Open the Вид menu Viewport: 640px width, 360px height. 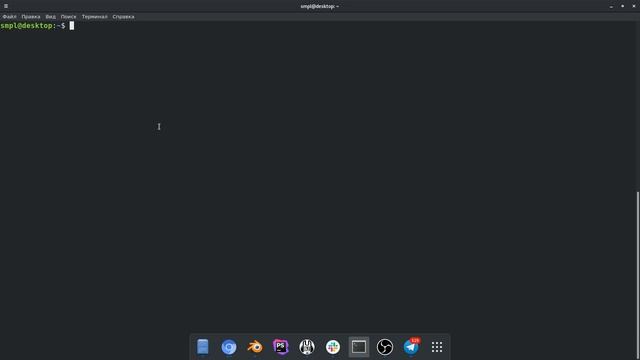pyautogui.click(x=51, y=17)
